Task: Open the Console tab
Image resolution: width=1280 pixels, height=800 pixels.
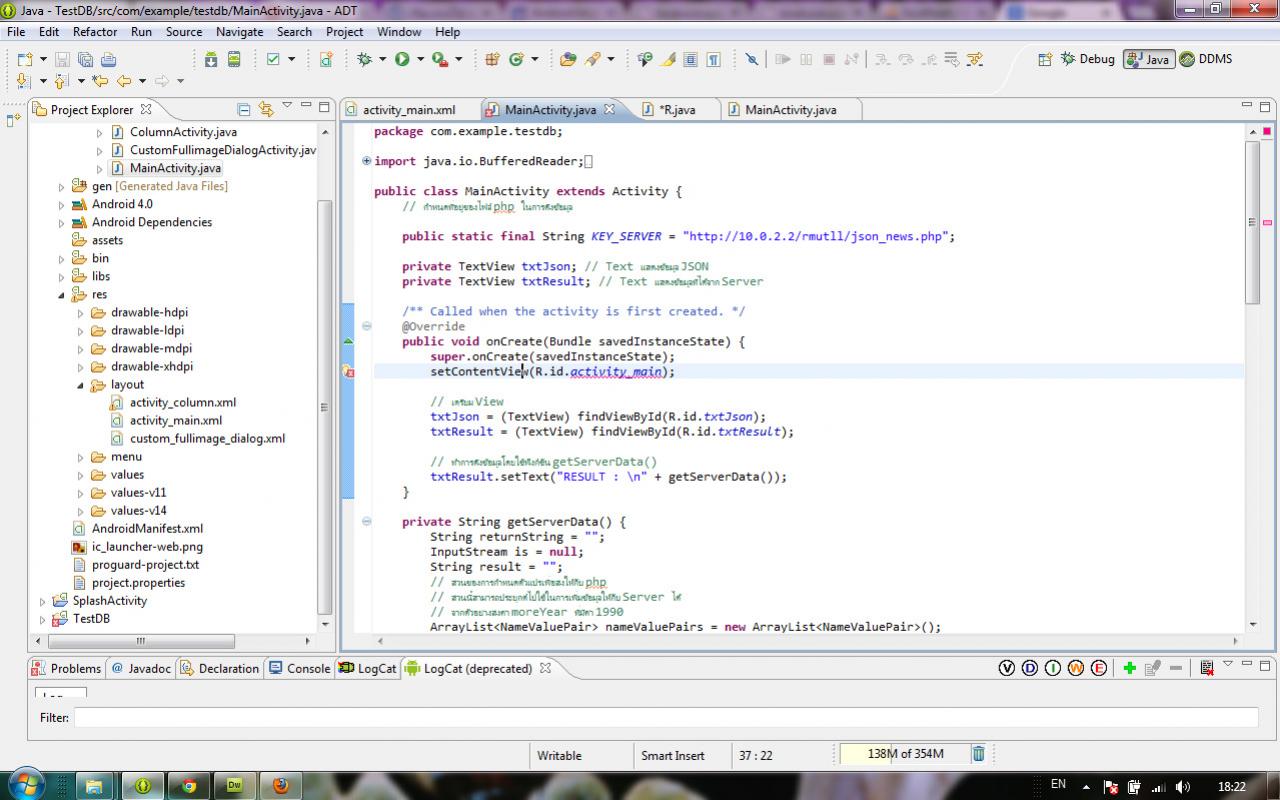Action: point(299,668)
